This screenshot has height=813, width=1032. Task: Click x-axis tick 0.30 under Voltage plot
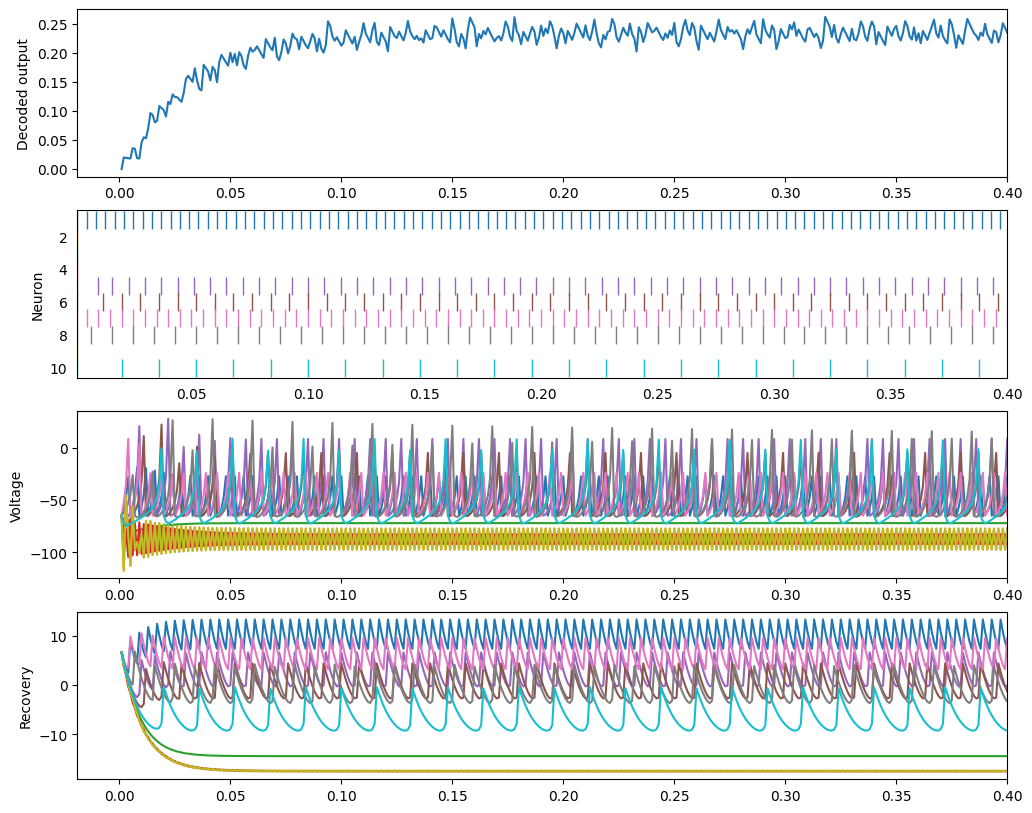[x=785, y=595]
